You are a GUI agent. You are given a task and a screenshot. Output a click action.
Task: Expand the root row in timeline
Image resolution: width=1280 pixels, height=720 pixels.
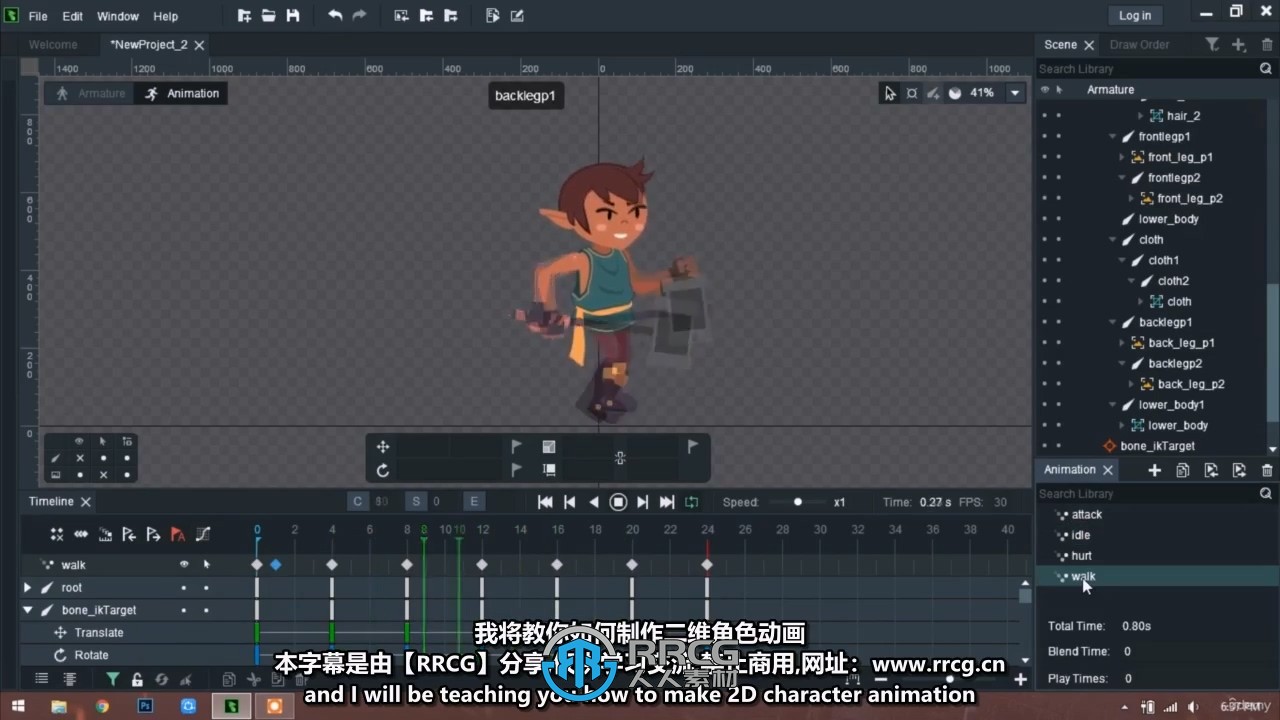28,588
